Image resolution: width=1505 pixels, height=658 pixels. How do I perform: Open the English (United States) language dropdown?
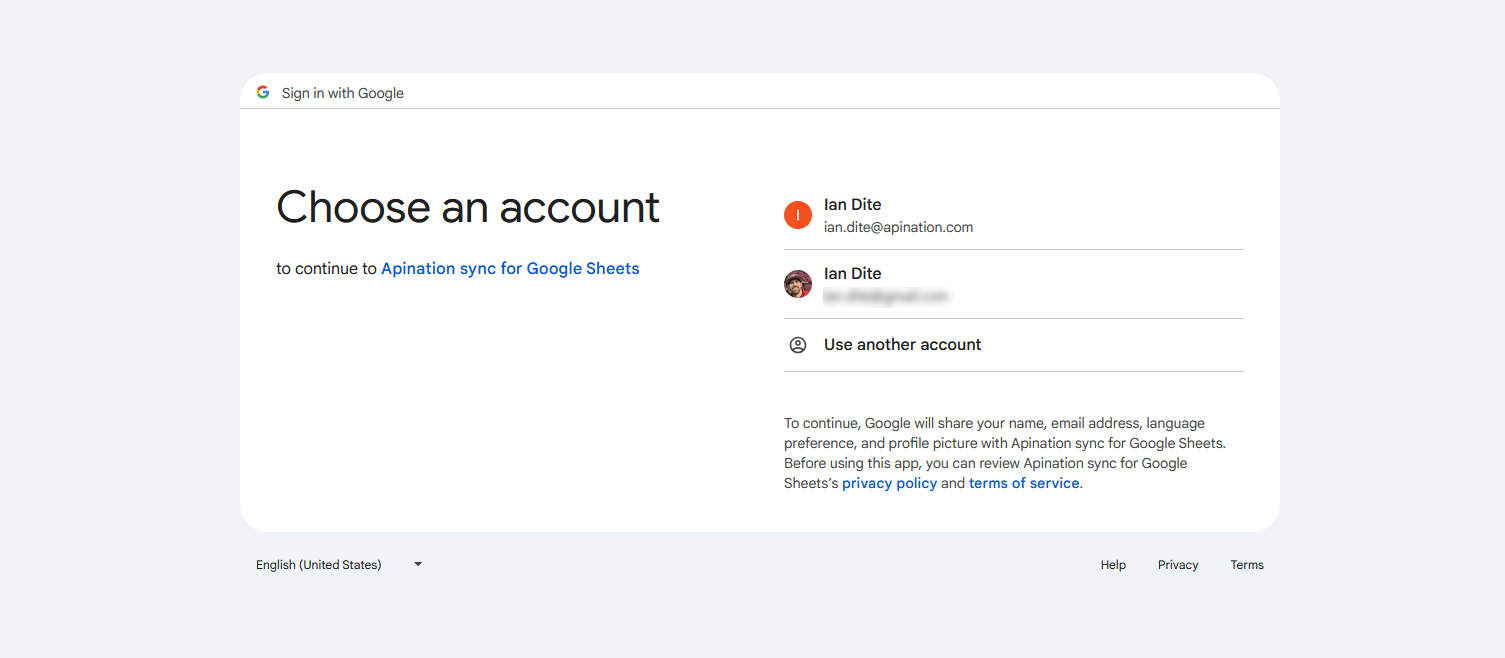pyautogui.click(x=339, y=565)
